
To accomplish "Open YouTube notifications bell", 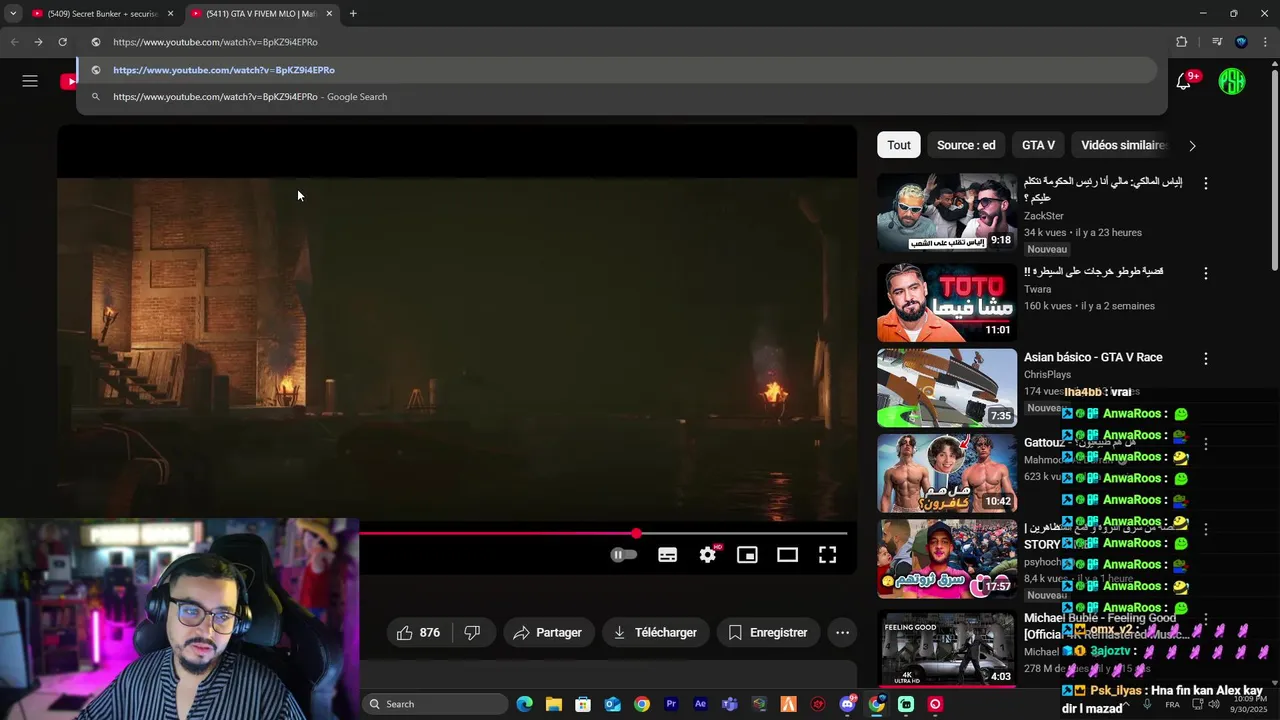I will pyautogui.click(x=1184, y=82).
